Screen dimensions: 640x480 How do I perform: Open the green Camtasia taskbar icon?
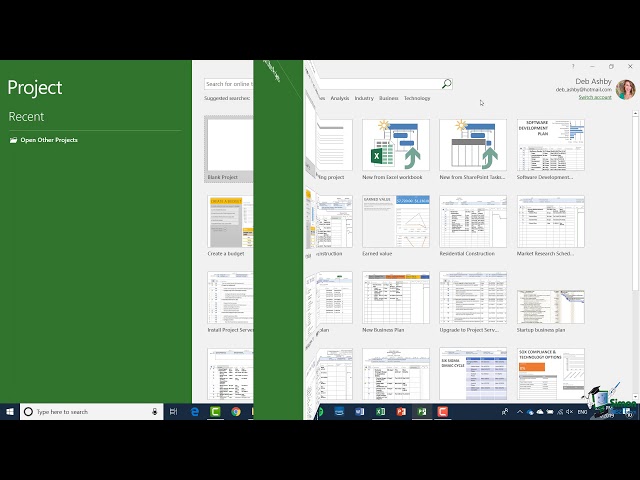tap(215, 411)
